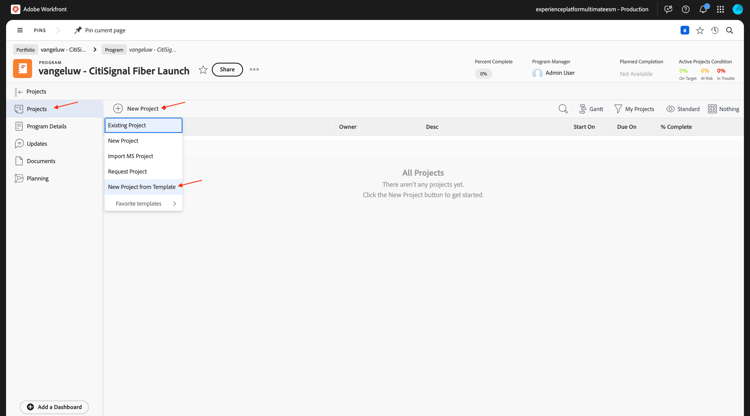The width and height of the screenshot is (750, 416).
Task: Open the New Project dropdown button
Action: pos(136,109)
